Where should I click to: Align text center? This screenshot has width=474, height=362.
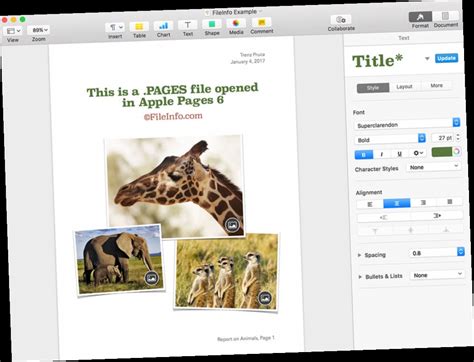(x=397, y=203)
